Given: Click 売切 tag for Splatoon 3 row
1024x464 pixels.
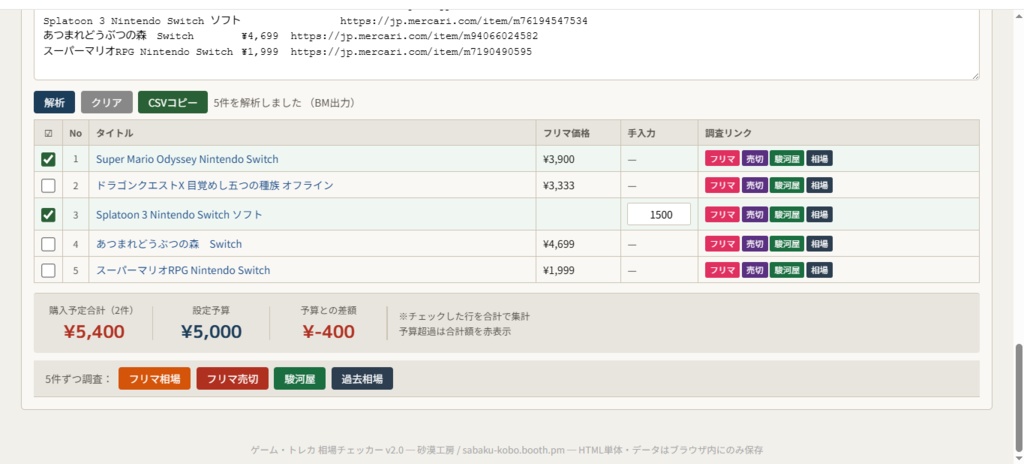Looking at the screenshot, I should tap(754, 214).
